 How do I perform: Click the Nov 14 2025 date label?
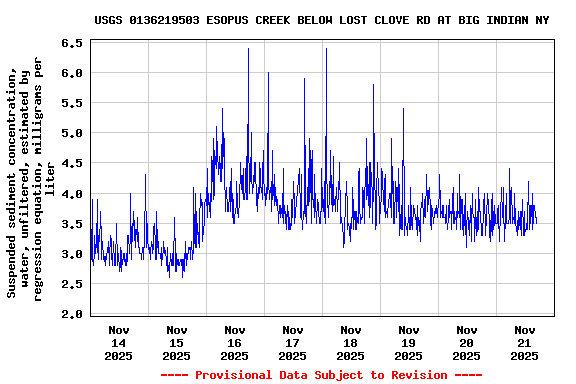[x=119, y=343]
